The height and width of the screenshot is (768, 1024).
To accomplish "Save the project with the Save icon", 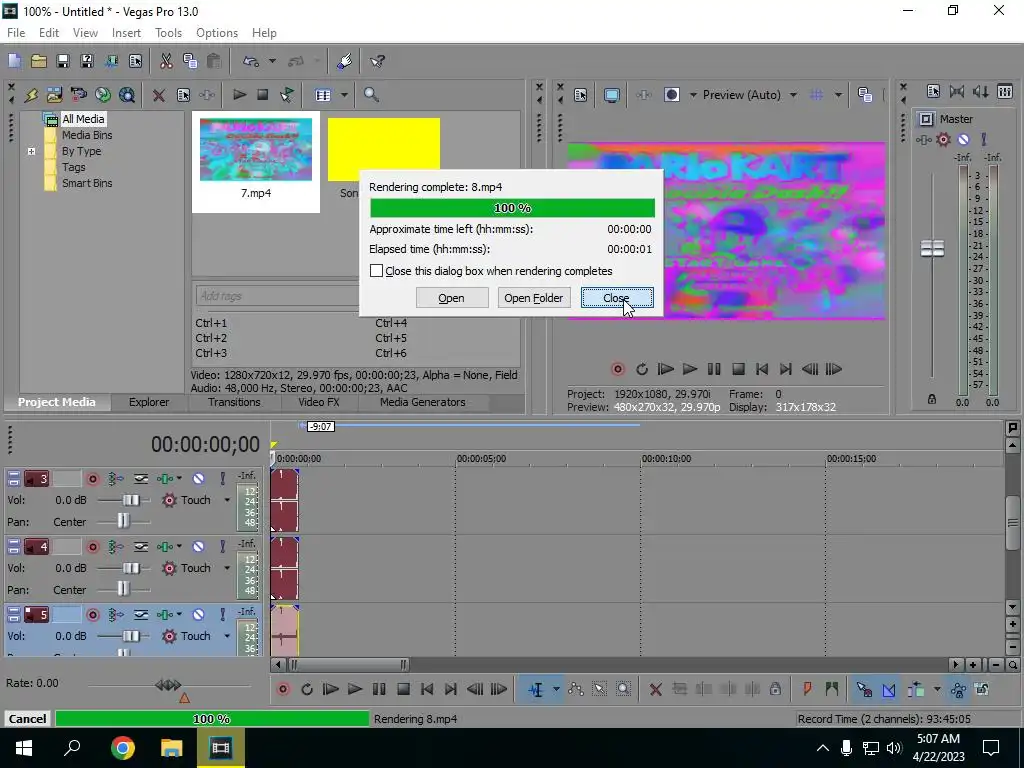I will (x=63, y=61).
